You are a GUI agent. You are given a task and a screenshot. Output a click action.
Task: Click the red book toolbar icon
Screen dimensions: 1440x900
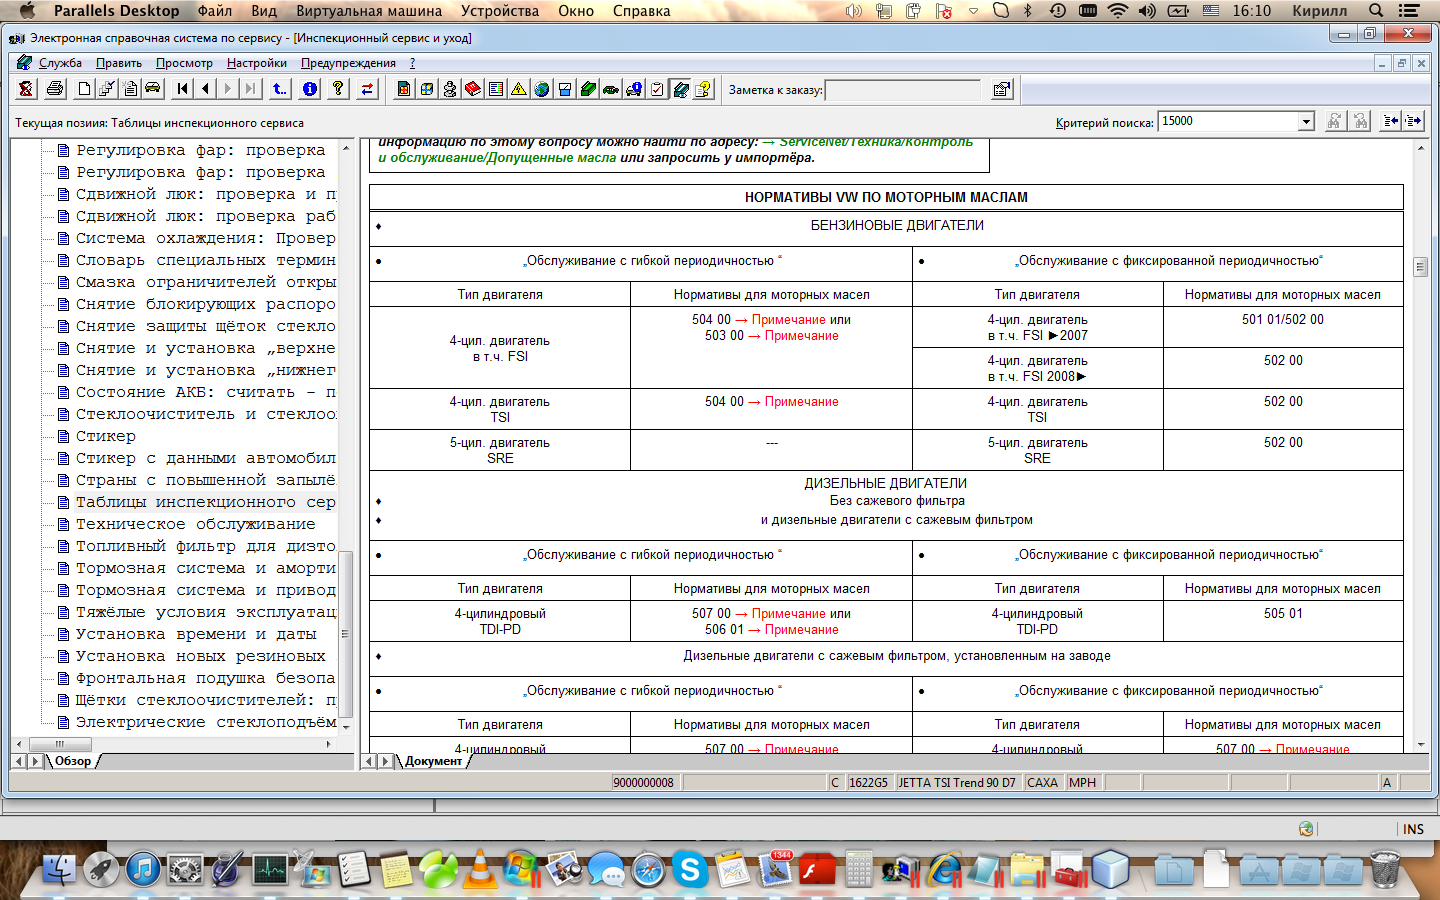pos(472,89)
